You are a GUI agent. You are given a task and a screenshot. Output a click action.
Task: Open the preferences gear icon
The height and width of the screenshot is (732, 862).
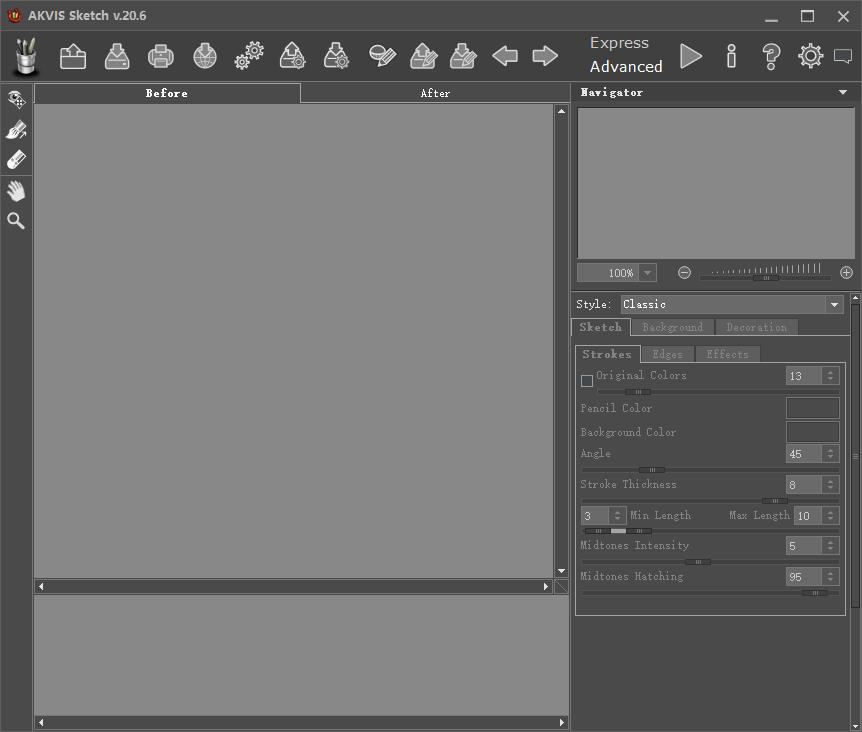click(x=810, y=56)
